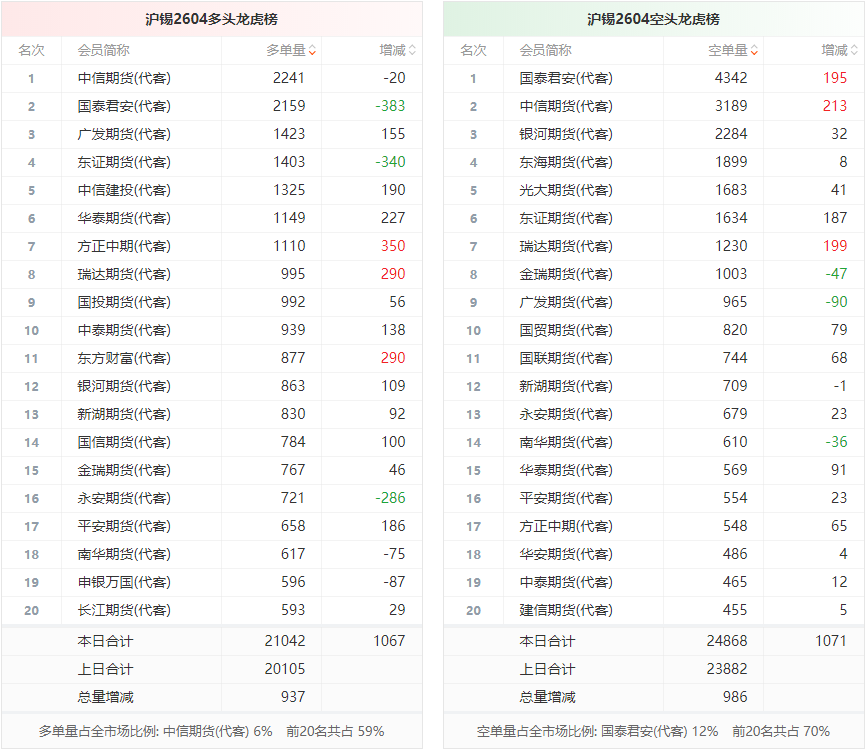Click total change value 937
The image size is (868, 753).
point(293,697)
